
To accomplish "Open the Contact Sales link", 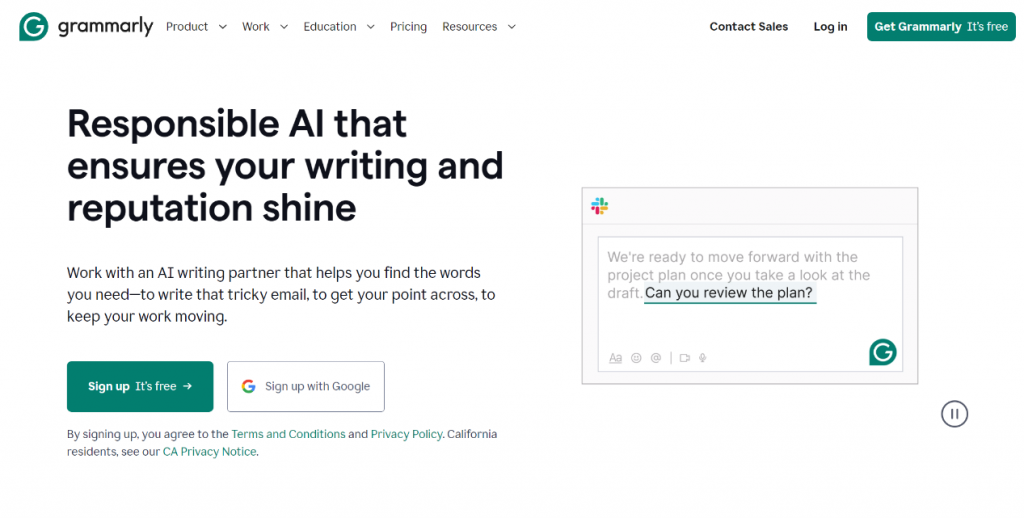I will click(x=748, y=27).
